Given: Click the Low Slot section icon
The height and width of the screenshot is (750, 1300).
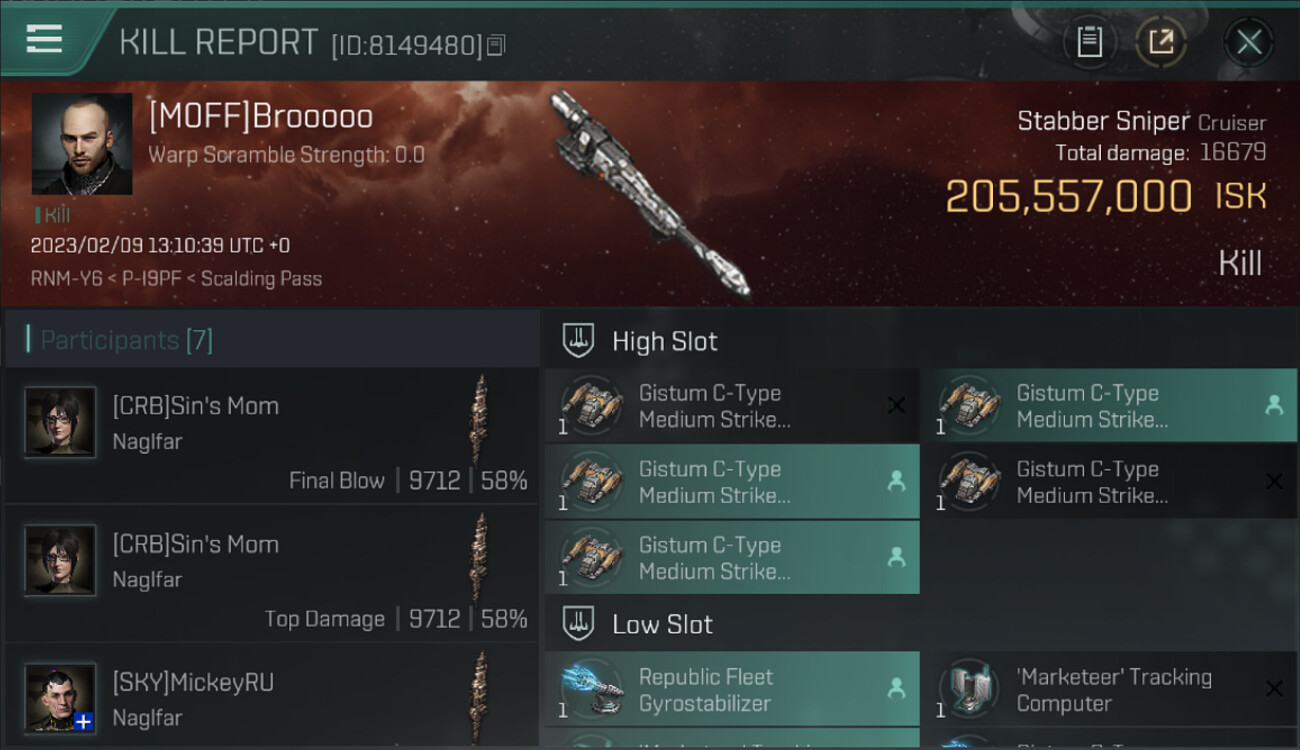Looking at the screenshot, I should (x=579, y=624).
